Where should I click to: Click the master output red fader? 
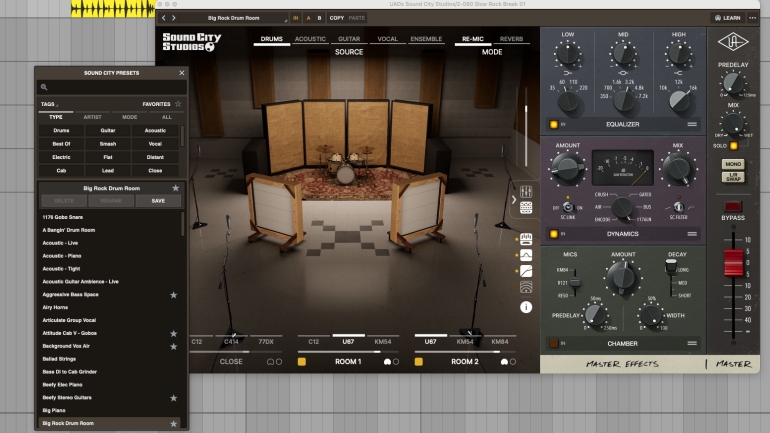click(x=734, y=263)
